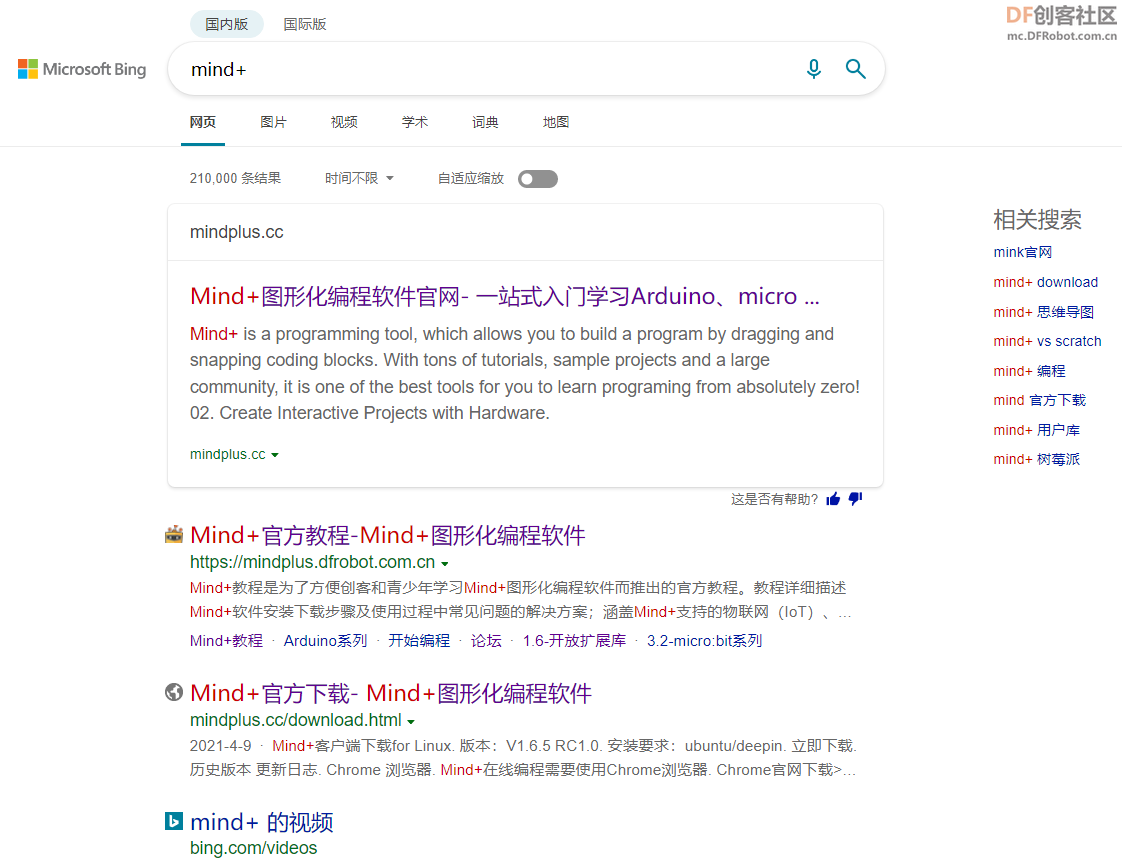Screen dimensions: 1122x861
Task: Select the 网页 search tab
Action: 203,122
